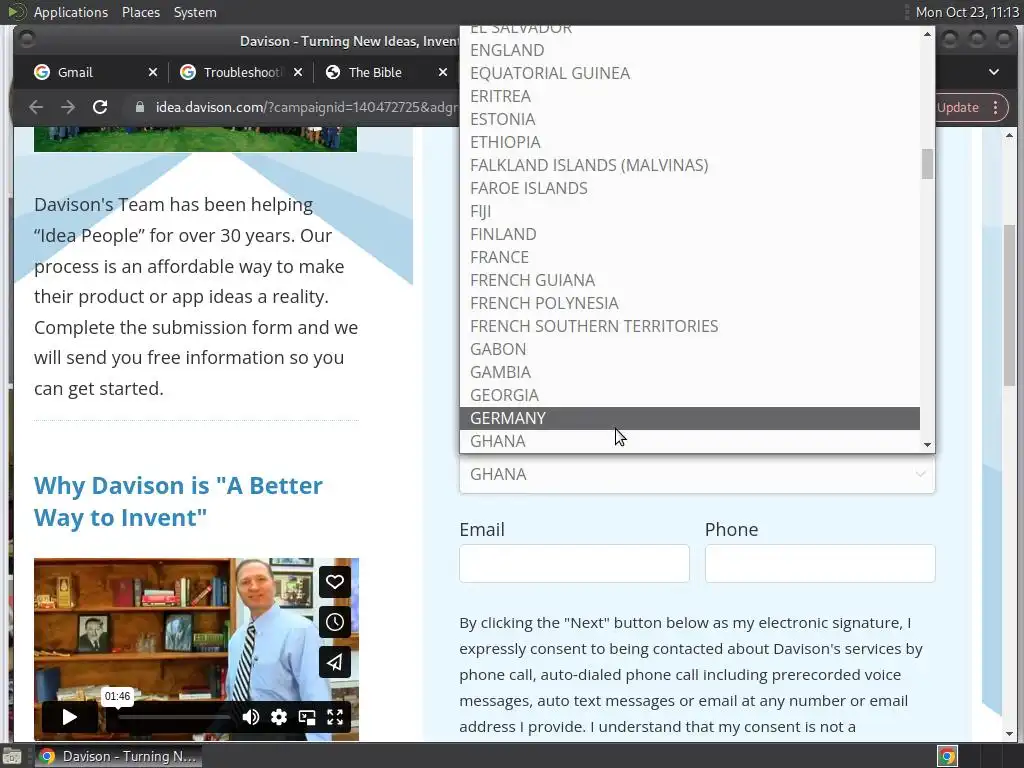Image resolution: width=1024 pixels, height=768 pixels.
Task: Show desktop icon in bottom panel
Action: point(12,756)
